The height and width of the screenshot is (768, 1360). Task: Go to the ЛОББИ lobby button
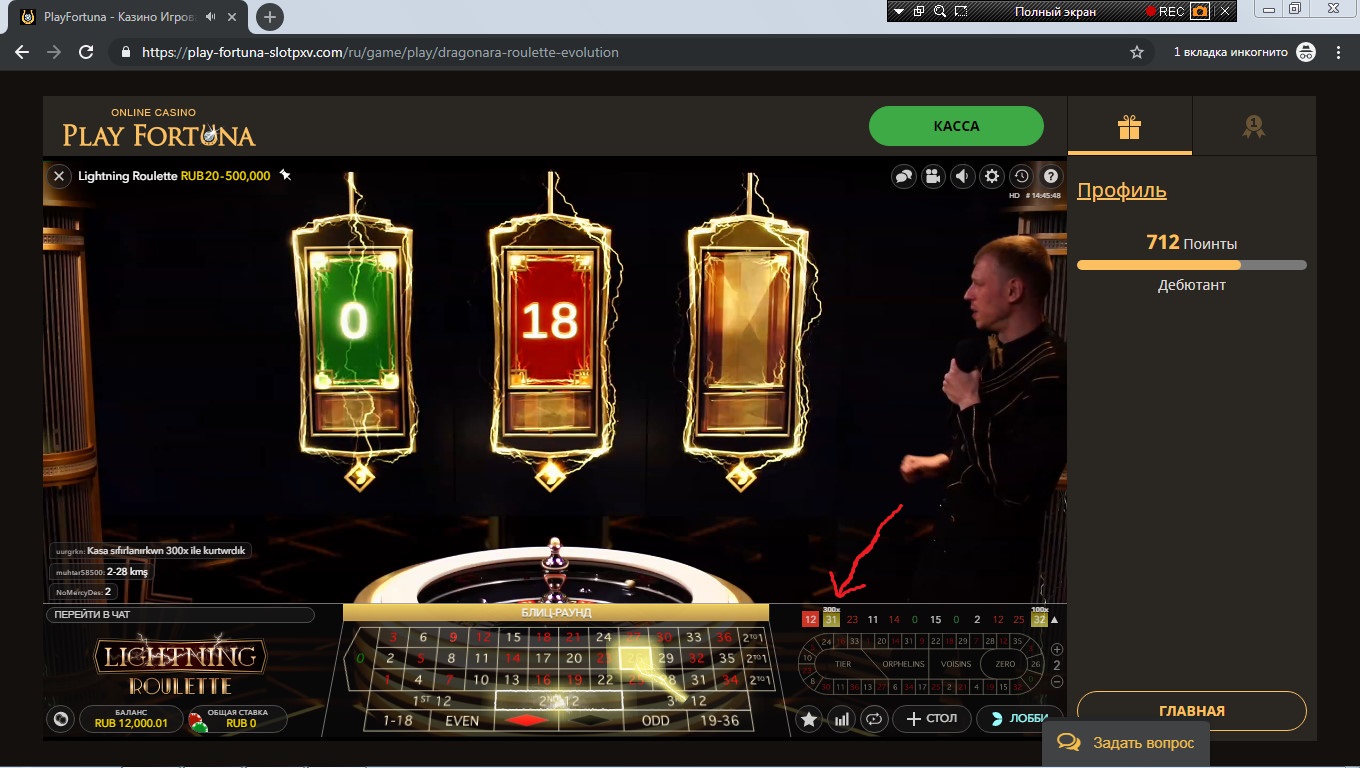pyautogui.click(x=1019, y=718)
